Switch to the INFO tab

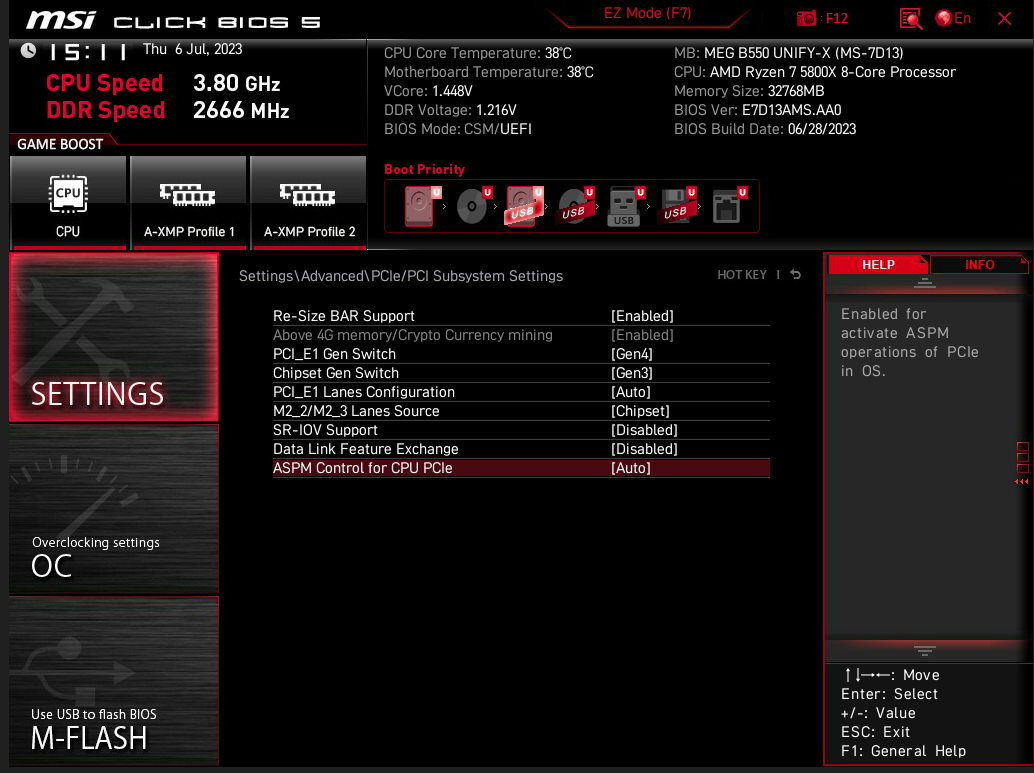click(x=979, y=264)
